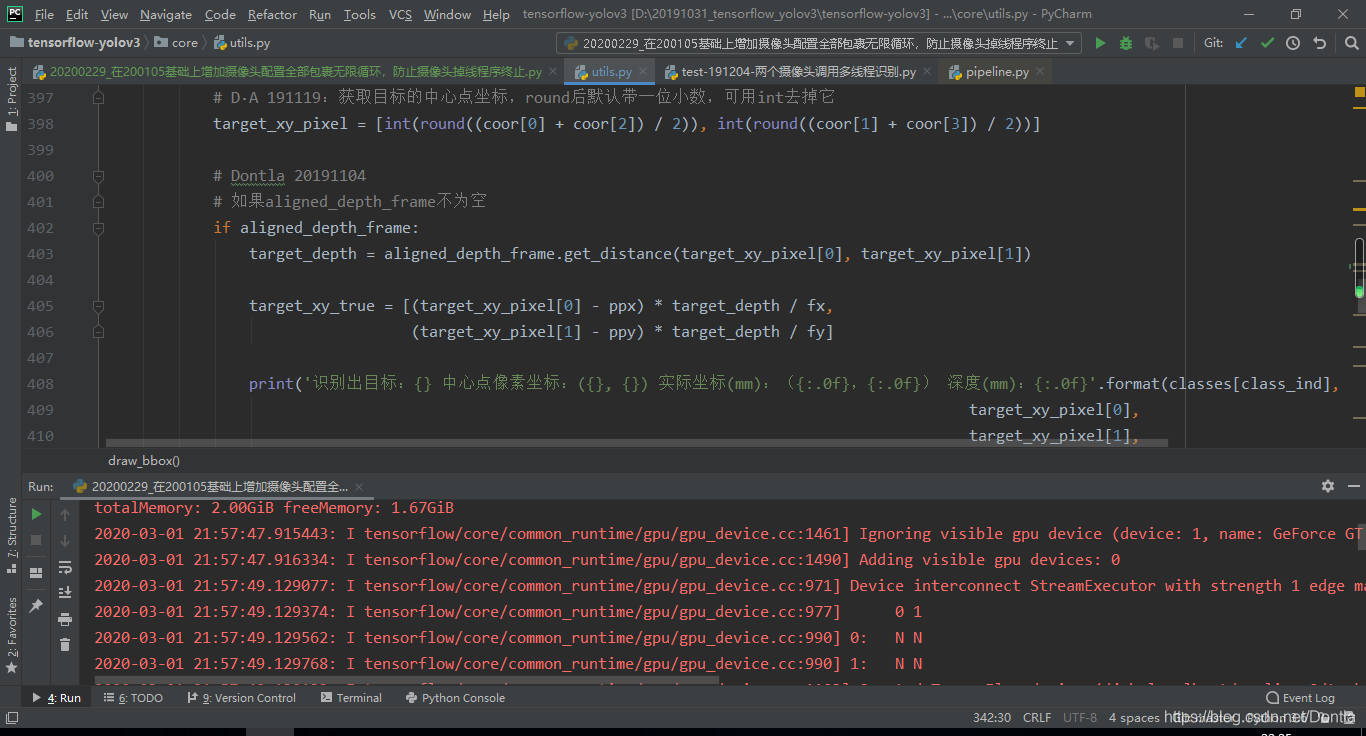Open the Version Control tool window
1366x736 pixels.
(x=241, y=697)
